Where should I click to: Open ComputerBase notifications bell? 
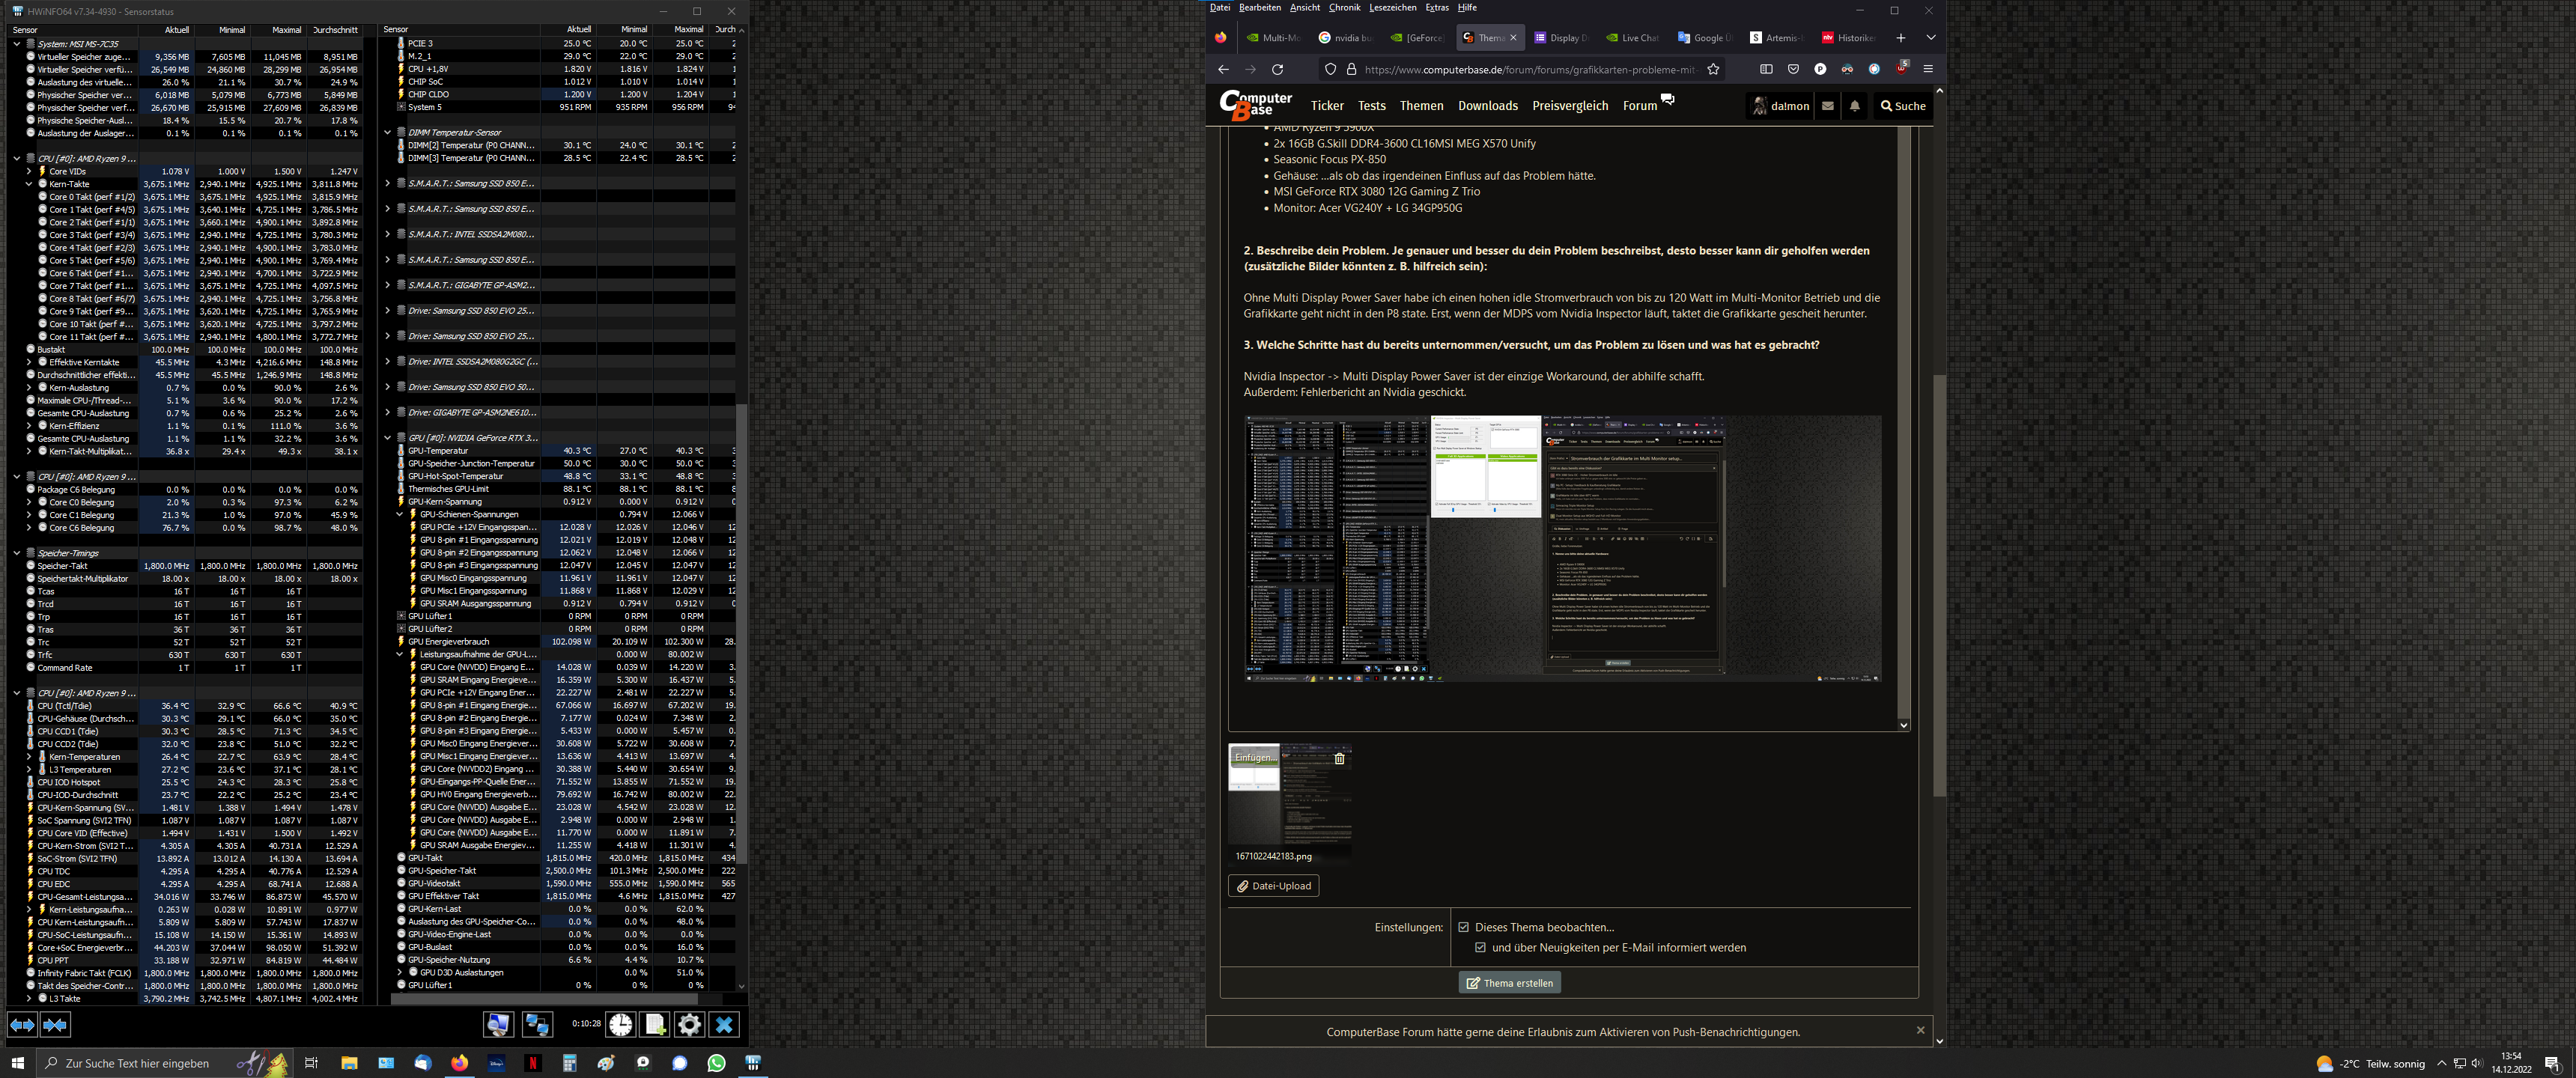pyautogui.click(x=1854, y=106)
